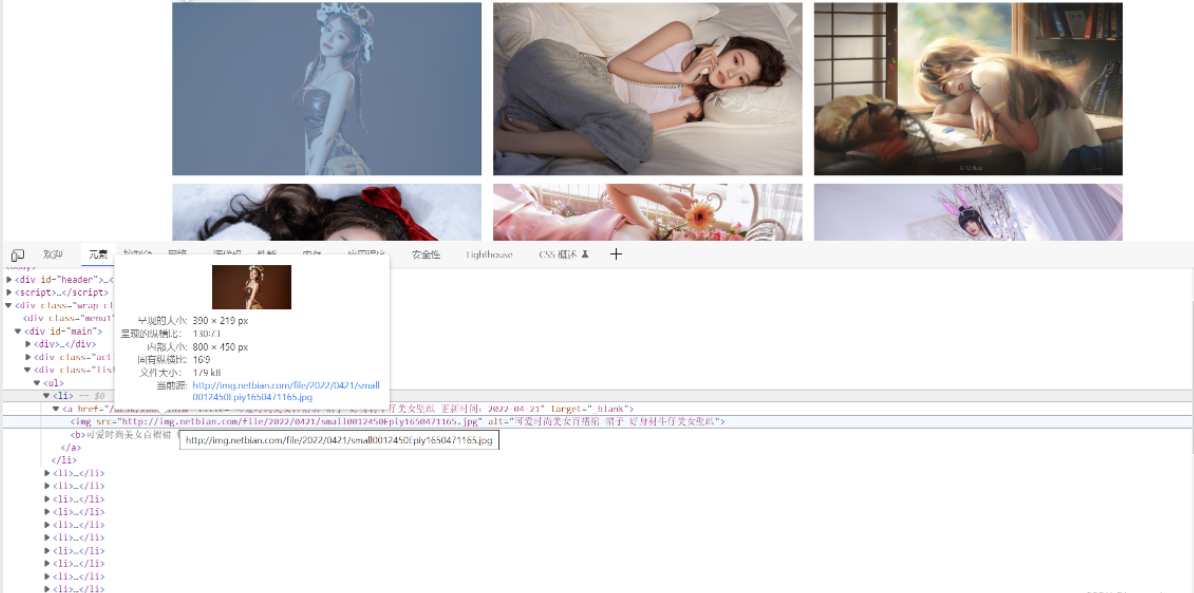Click the 16:9 intrinsic aspect ratio value
Screen dimensions: 1194x593
pyautogui.click(x=202, y=359)
